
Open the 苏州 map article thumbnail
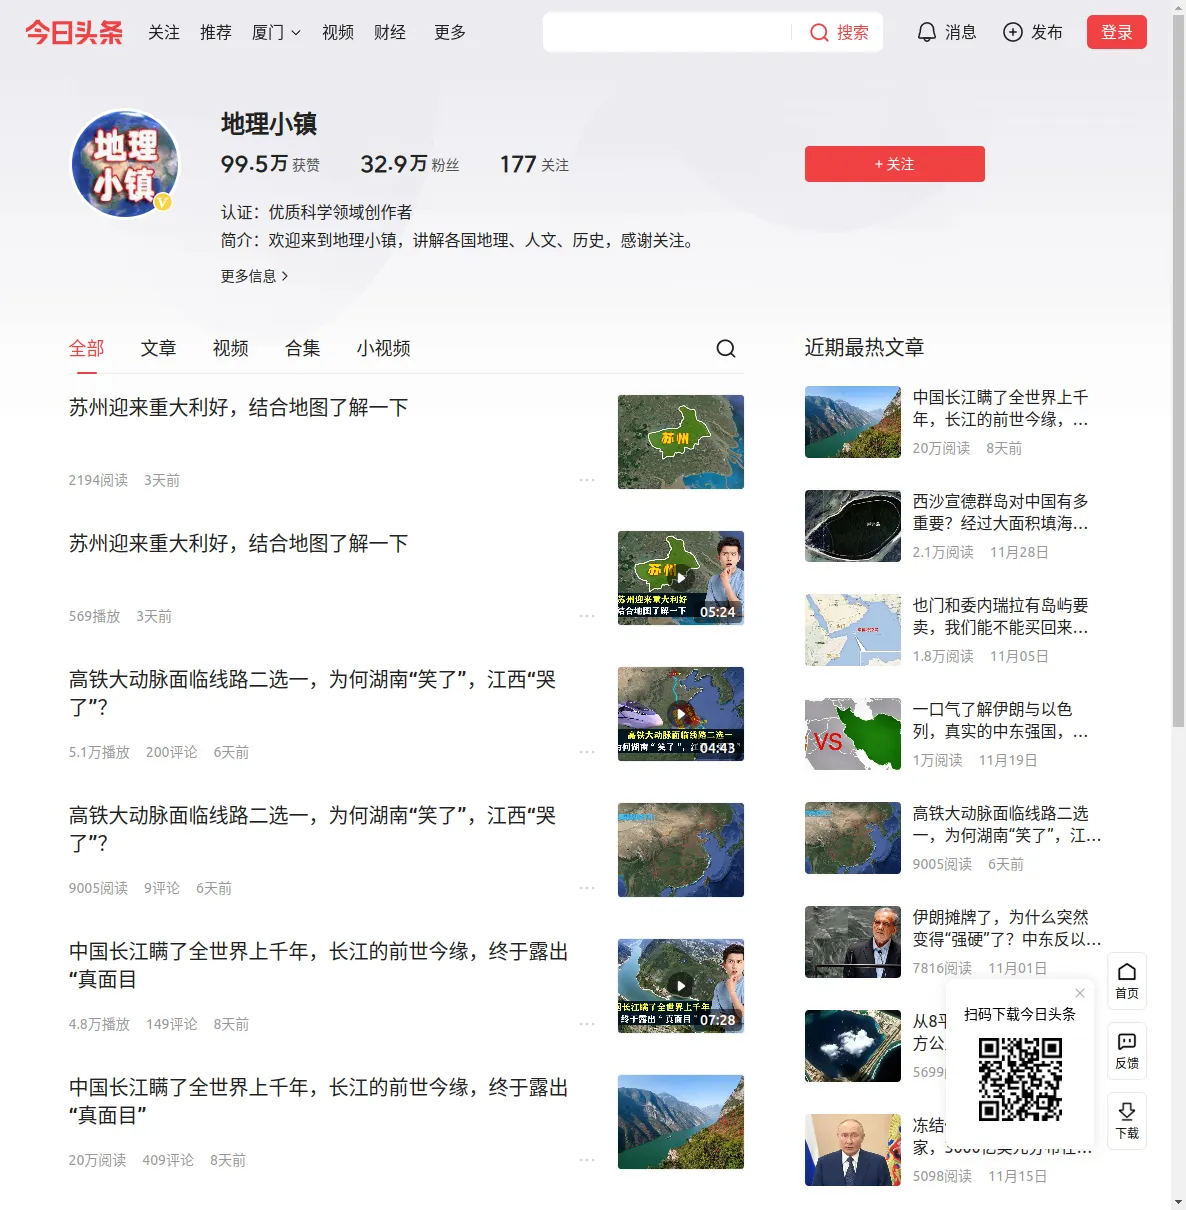(681, 442)
